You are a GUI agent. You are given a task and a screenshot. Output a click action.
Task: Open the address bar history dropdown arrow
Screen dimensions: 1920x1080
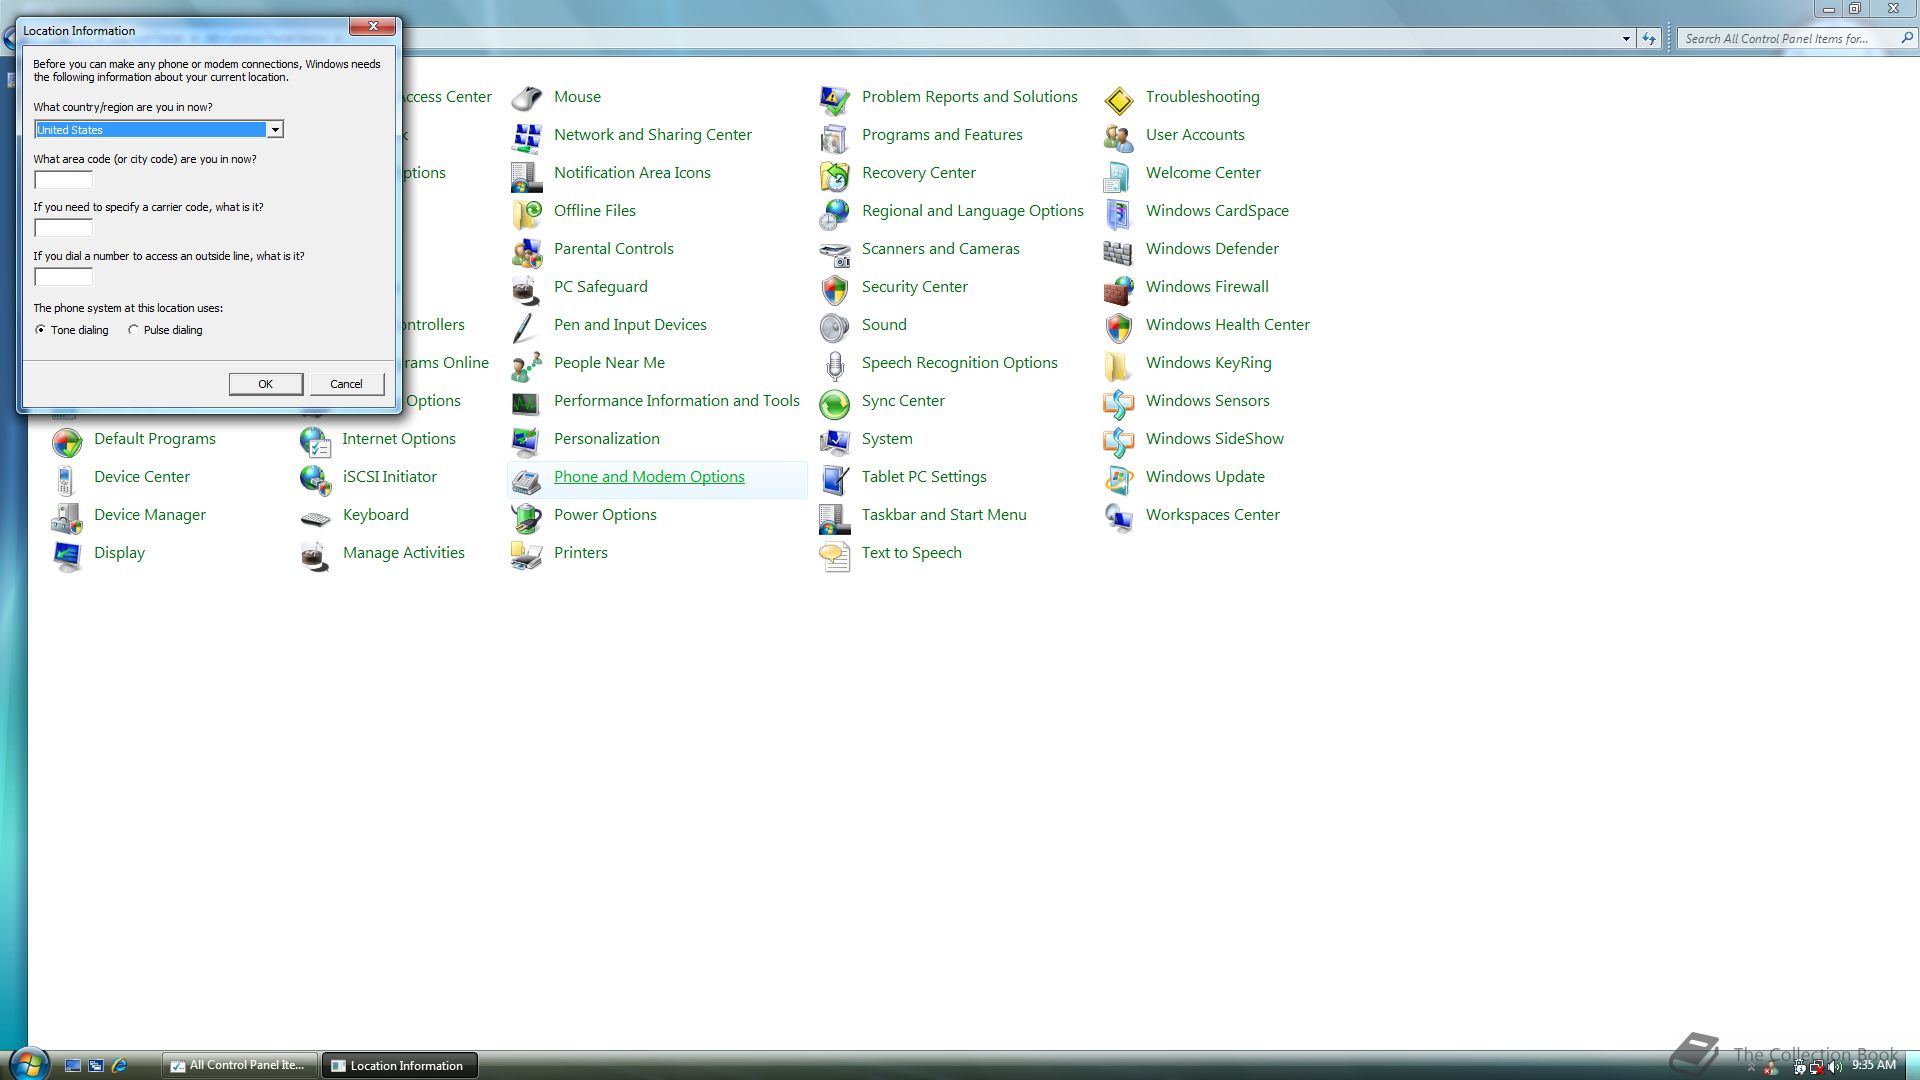pos(1626,39)
